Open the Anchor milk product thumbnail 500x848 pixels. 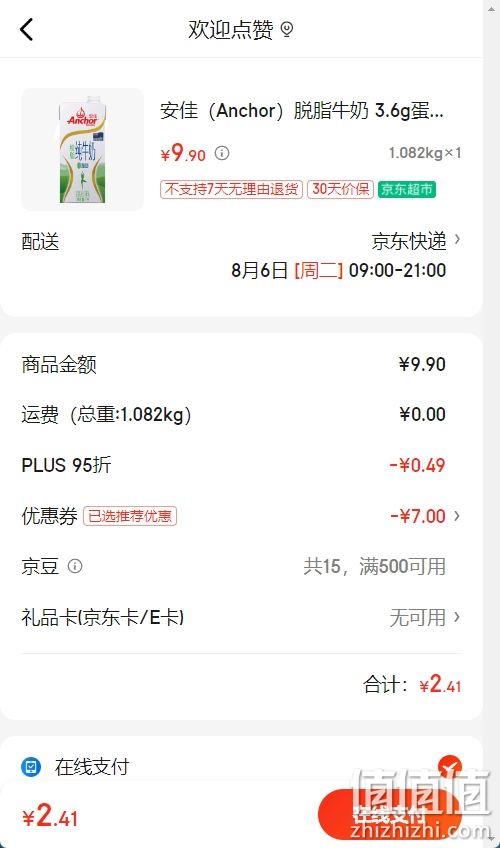(x=82, y=150)
